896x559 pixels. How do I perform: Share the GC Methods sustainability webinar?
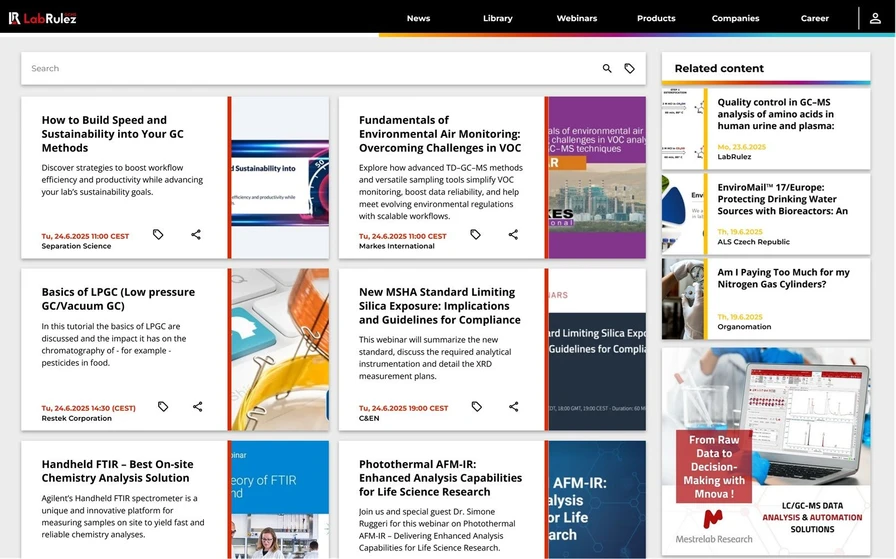tap(196, 234)
